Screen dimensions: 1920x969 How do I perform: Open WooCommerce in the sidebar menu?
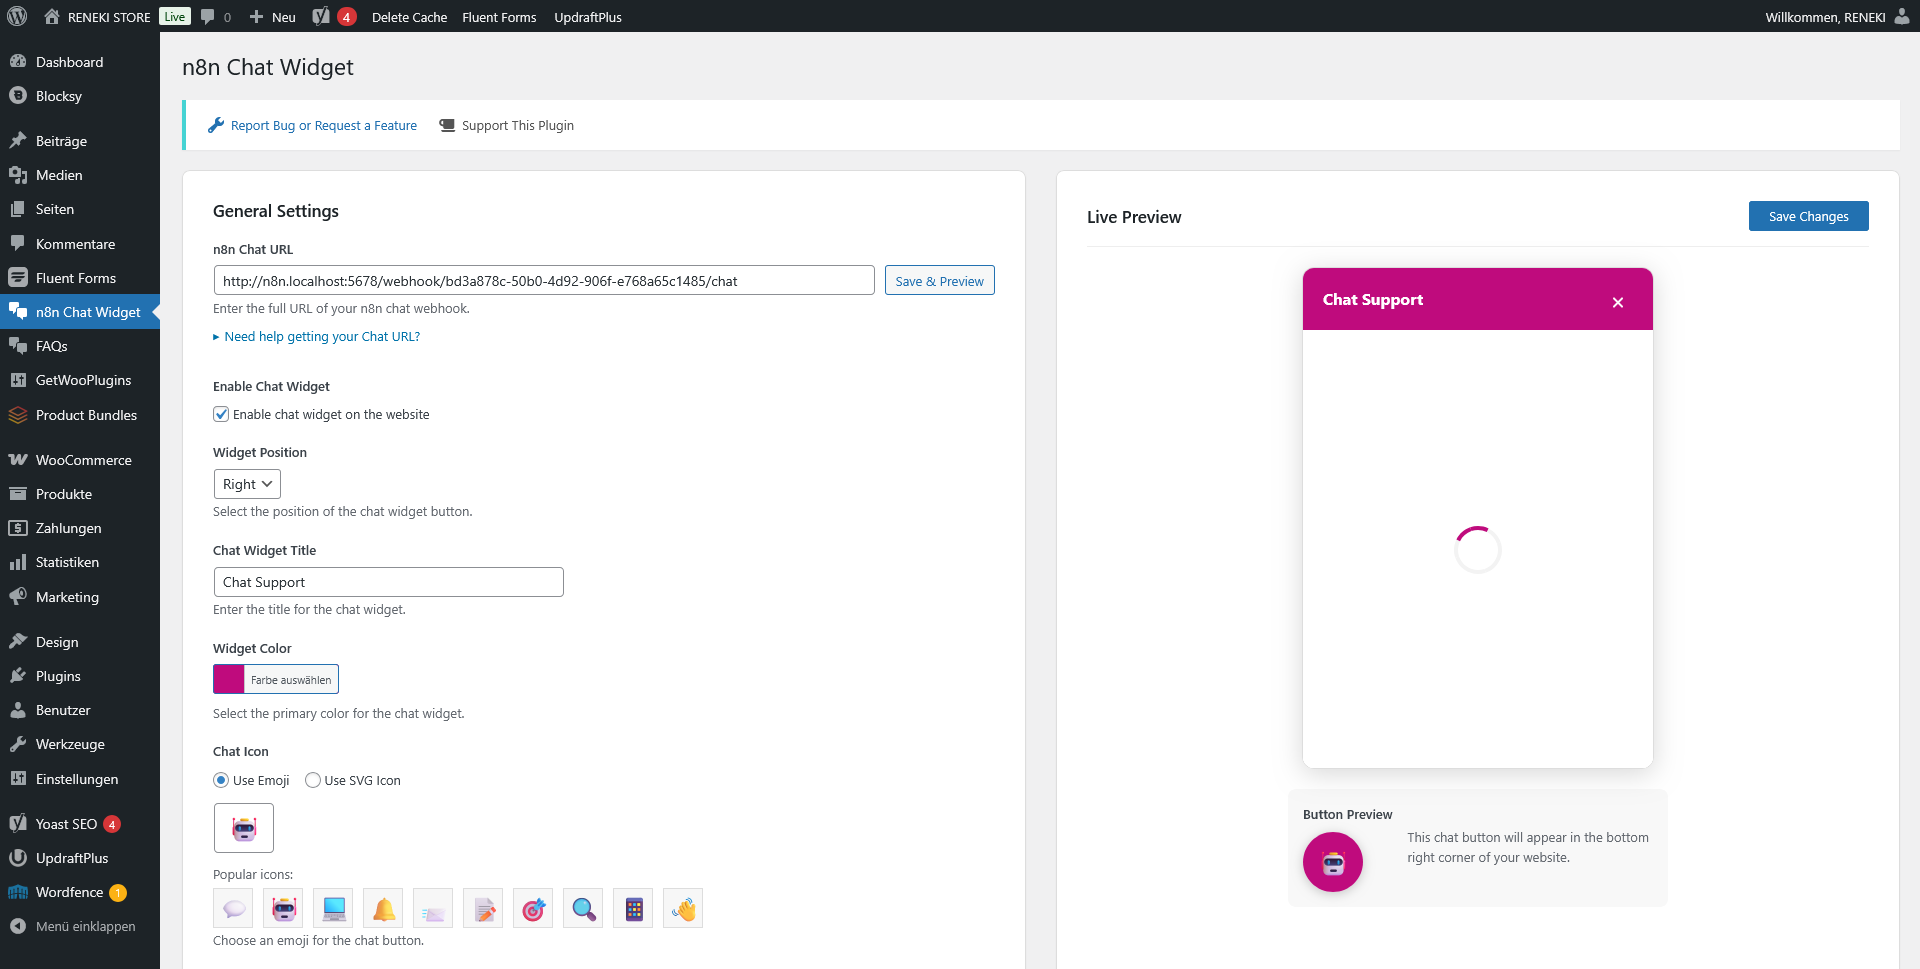pos(83,460)
